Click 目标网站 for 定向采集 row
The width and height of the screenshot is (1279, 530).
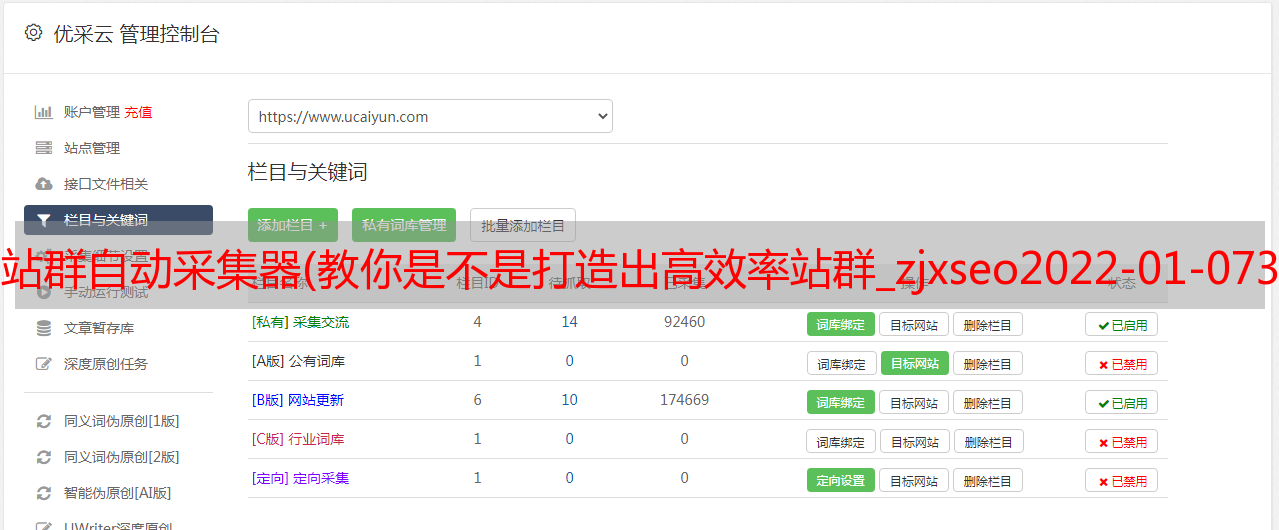click(914, 480)
